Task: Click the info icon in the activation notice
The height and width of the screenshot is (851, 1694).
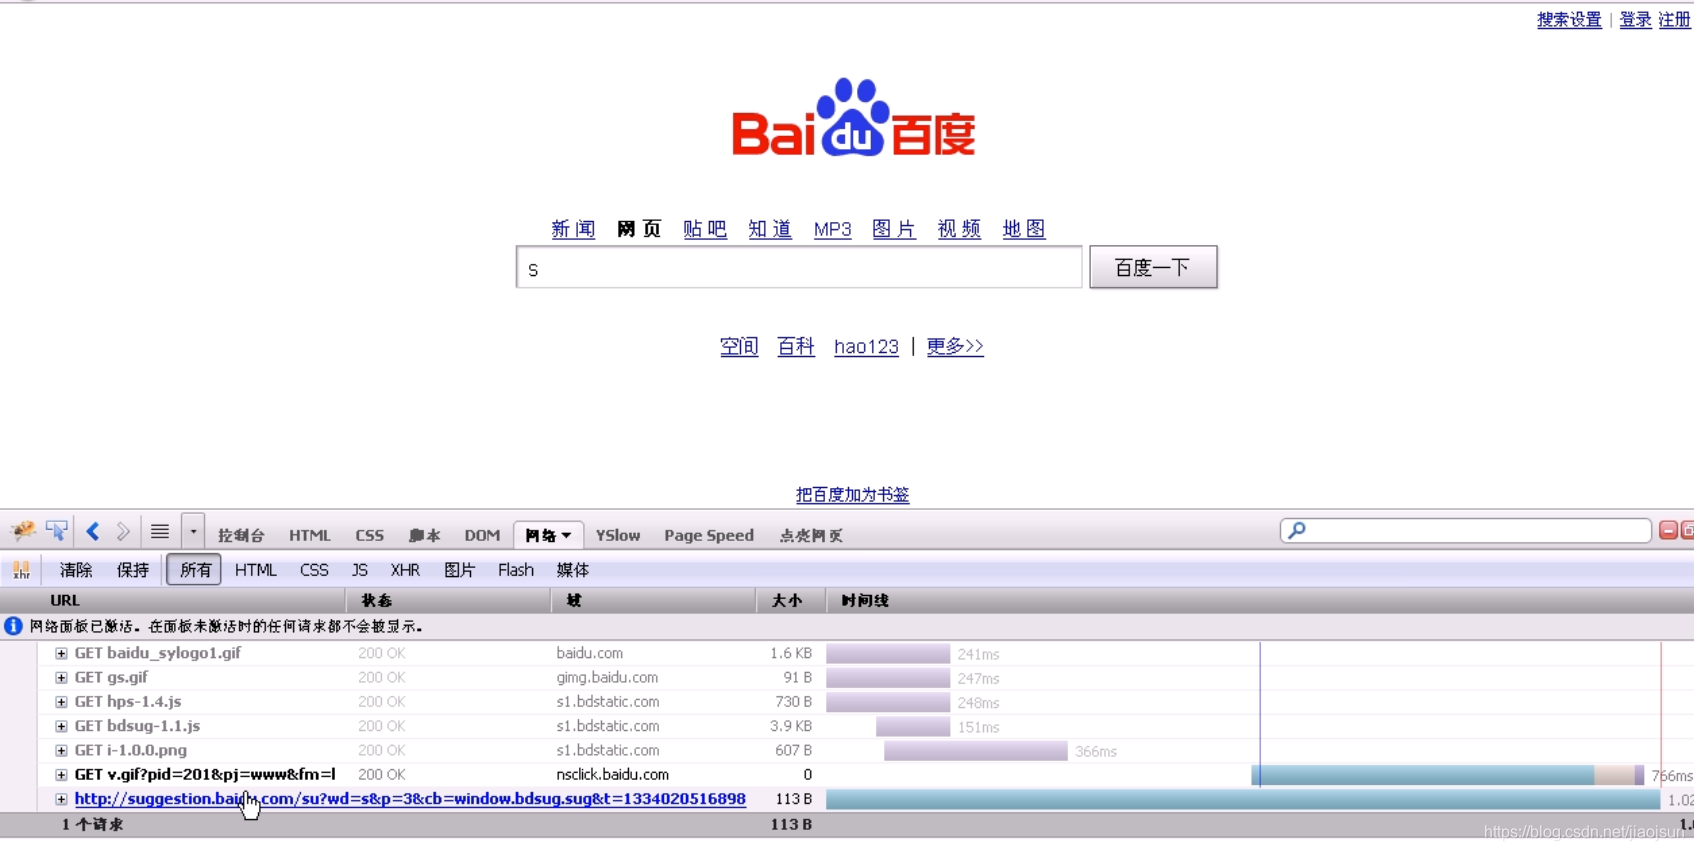Action: pos(13,626)
